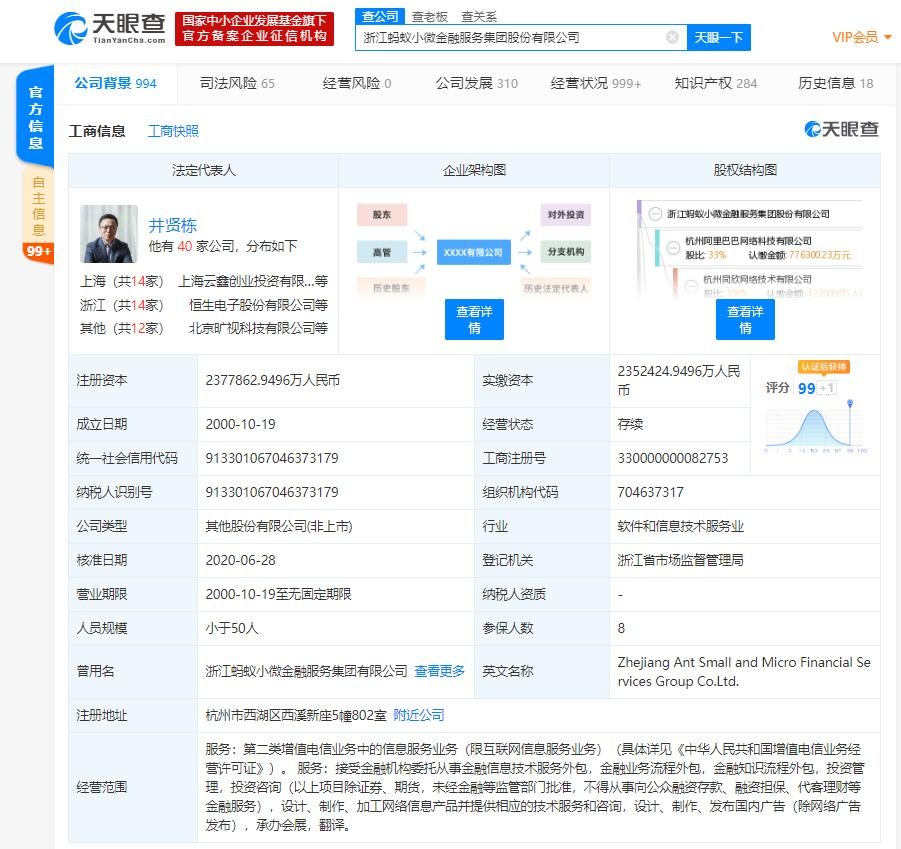Open the 司法风险 tab
Screen dimensions: 901x849
click(x=237, y=83)
